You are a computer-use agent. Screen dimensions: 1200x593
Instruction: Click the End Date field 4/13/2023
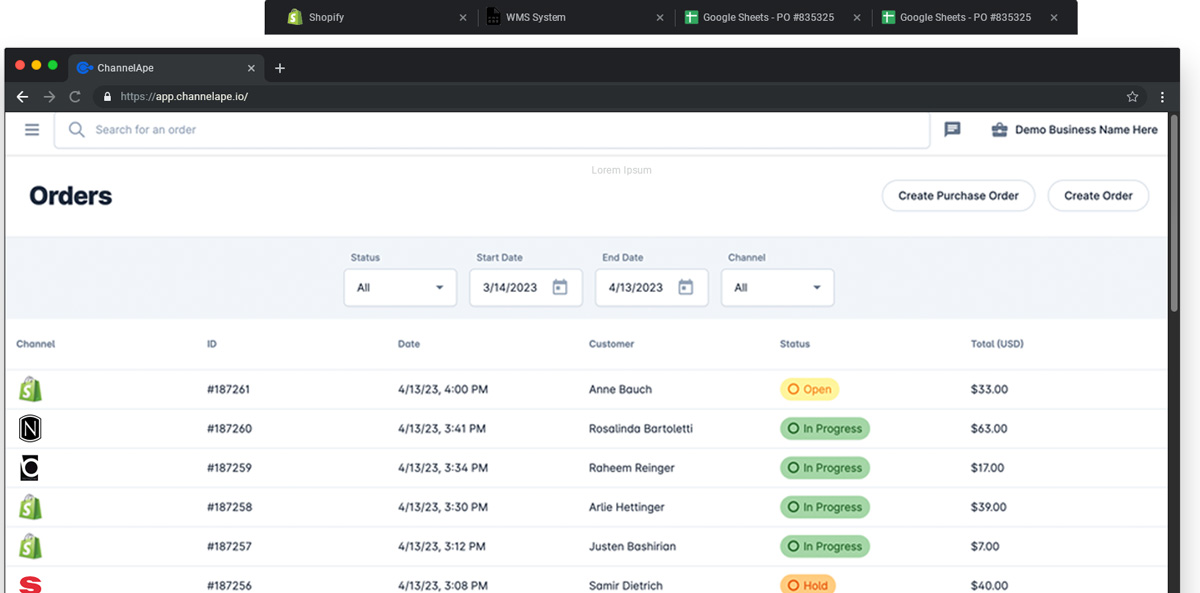(651, 287)
